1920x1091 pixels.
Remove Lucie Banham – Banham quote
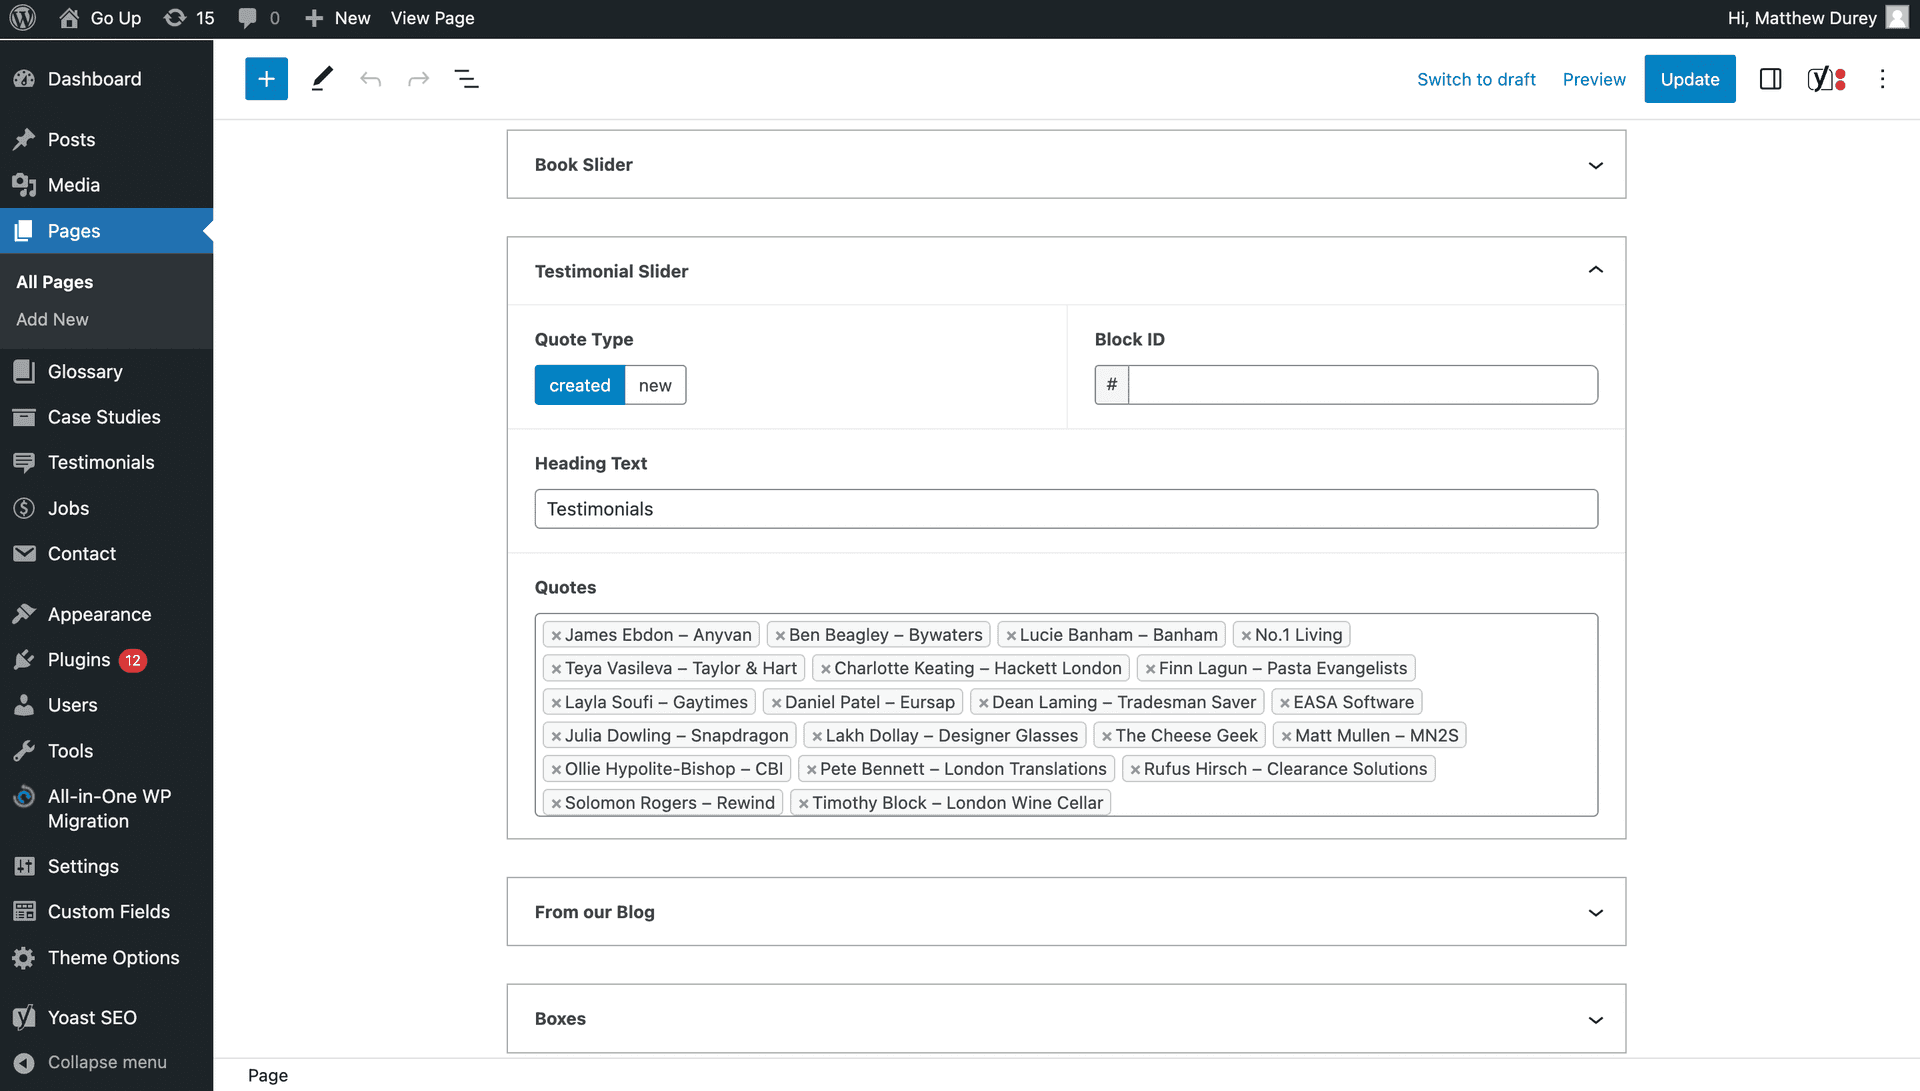pyautogui.click(x=1011, y=636)
